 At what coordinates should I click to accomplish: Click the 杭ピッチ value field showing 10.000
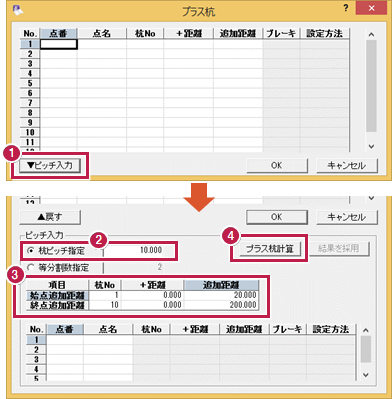tap(133, 250)
